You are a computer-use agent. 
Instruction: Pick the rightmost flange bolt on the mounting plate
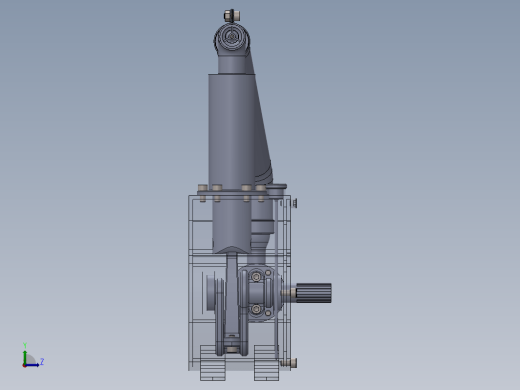tap(261, 193)
